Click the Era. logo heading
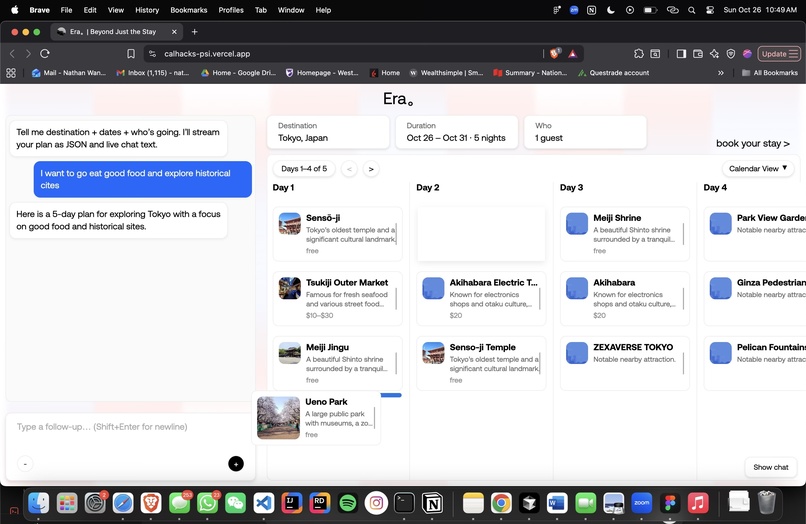 (x=398, y=99)
